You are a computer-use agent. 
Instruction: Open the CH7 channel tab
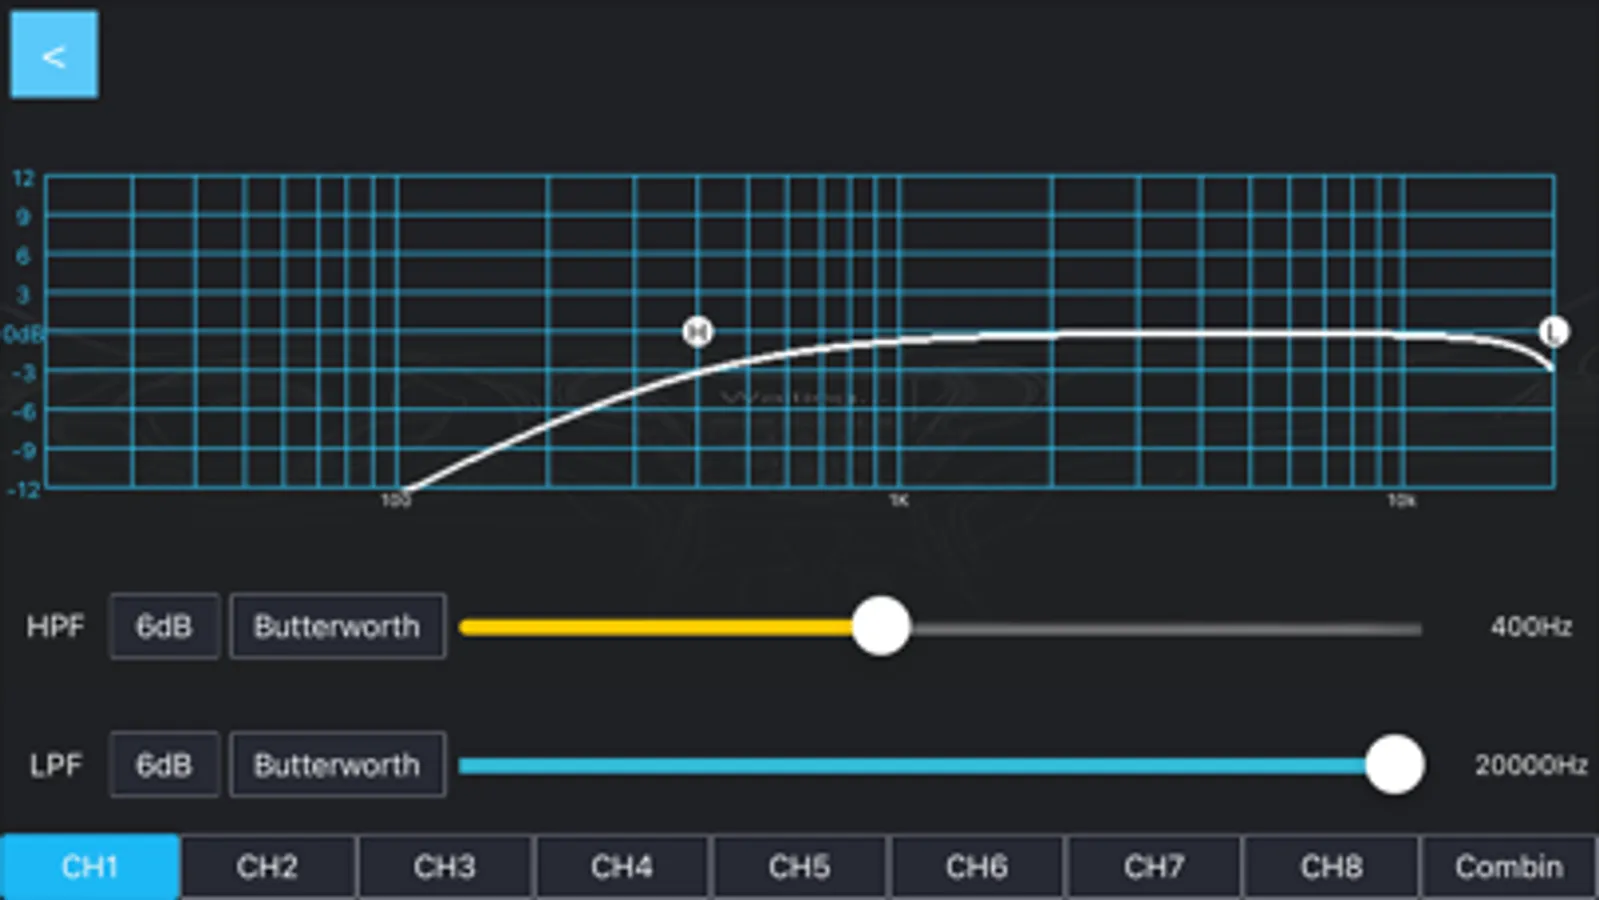(1154, 866)
